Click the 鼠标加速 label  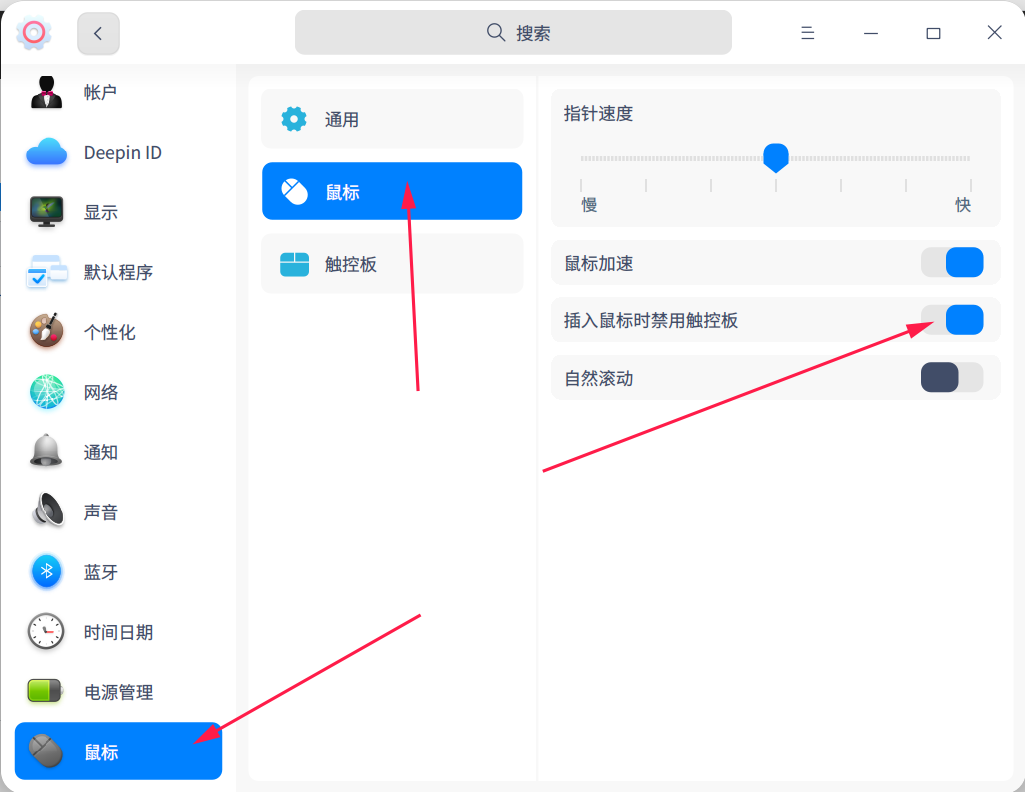(598, 263)
